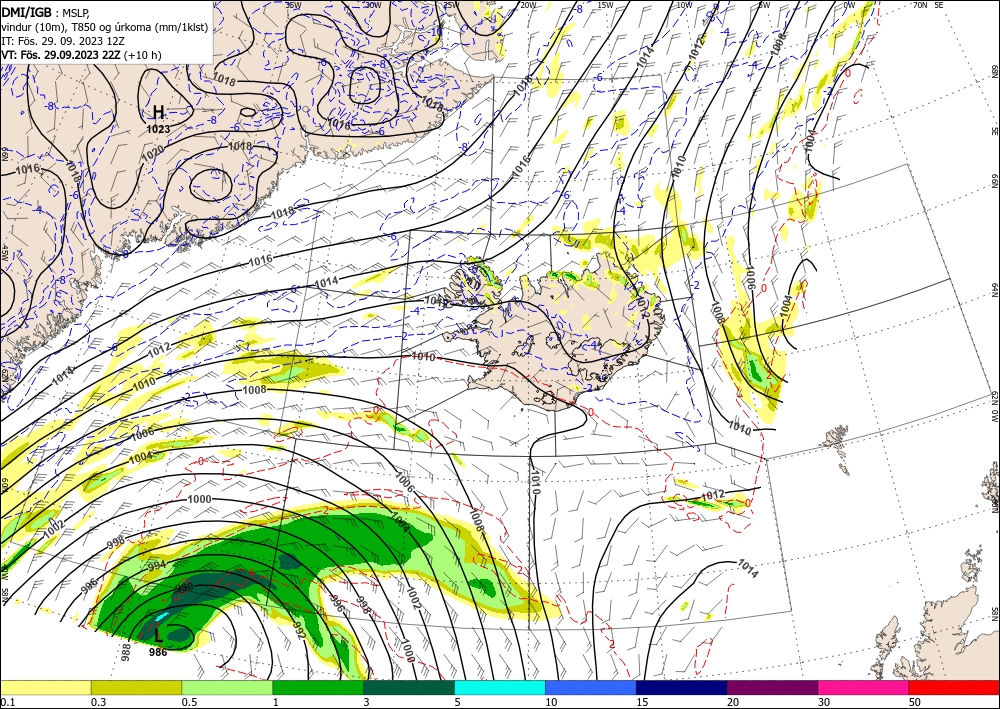The height and width of the screenshot is (709, 1000).
Task: Click the "0.5" legend scale value
Action: 188,702
